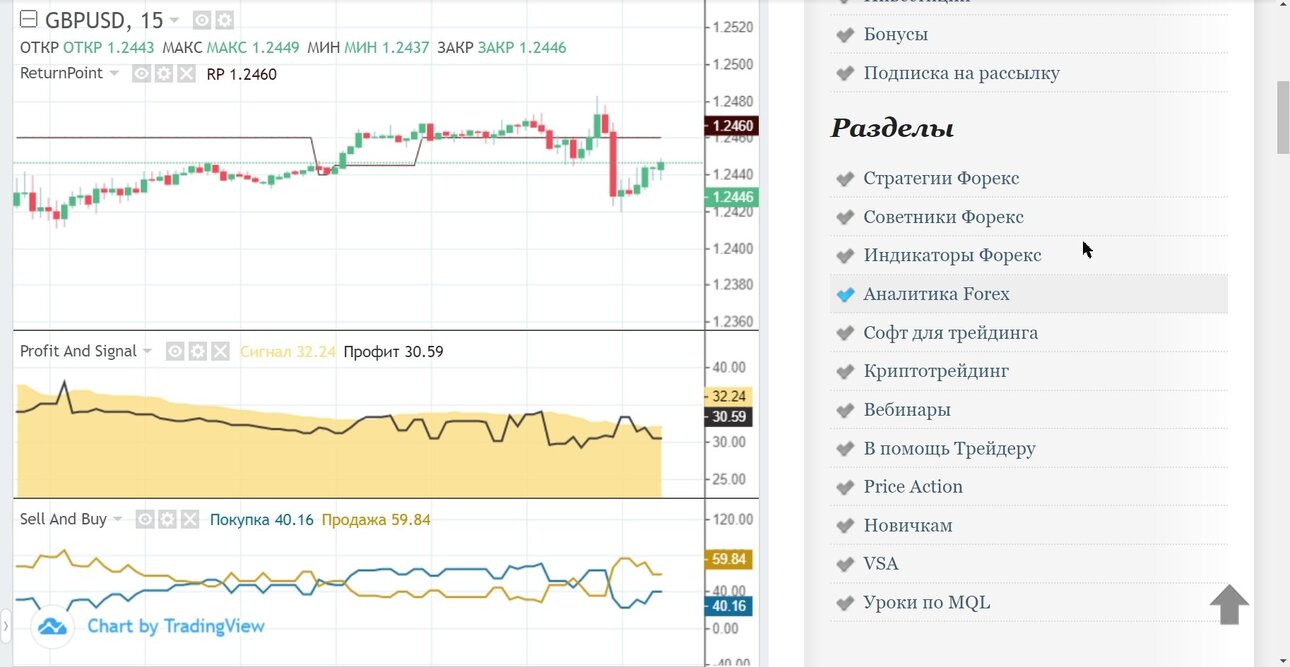Click the Профит 30.59 legend value
Screen dimensions: 1290x667
coord(393,352)
